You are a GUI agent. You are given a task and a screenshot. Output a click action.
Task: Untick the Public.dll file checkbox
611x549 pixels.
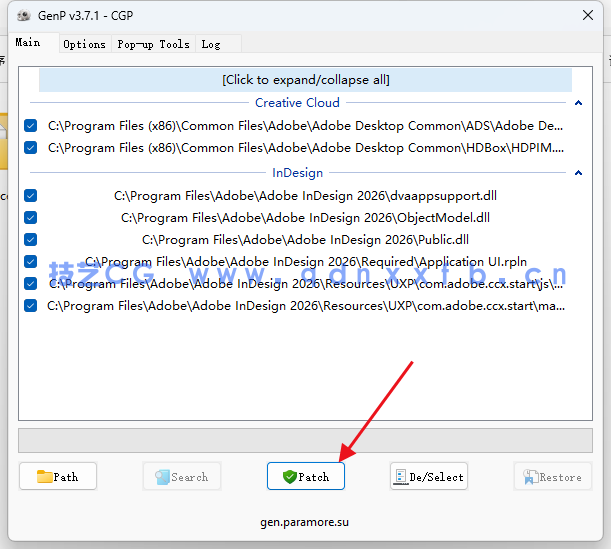coord(31,240)
